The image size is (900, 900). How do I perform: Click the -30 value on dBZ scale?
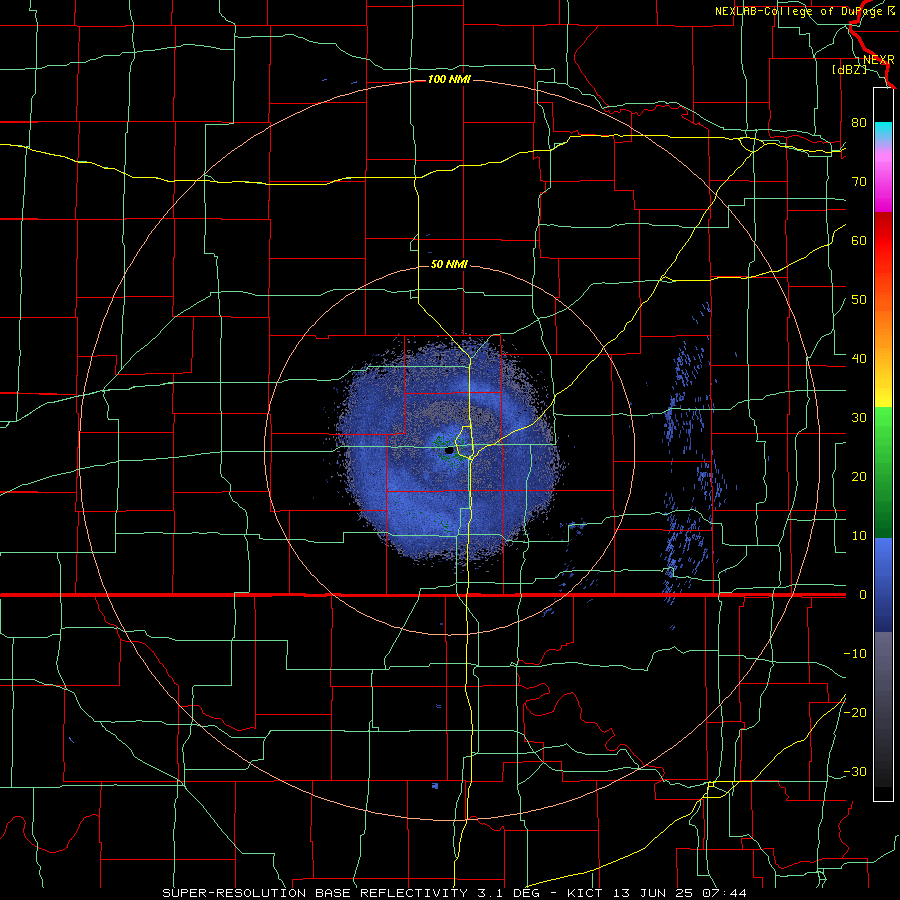(855, 772)
